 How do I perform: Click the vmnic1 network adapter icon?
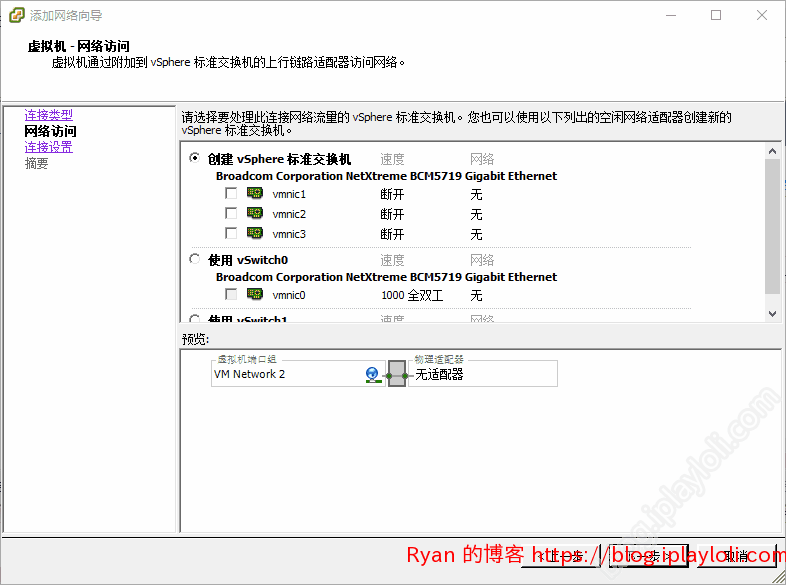255,193
